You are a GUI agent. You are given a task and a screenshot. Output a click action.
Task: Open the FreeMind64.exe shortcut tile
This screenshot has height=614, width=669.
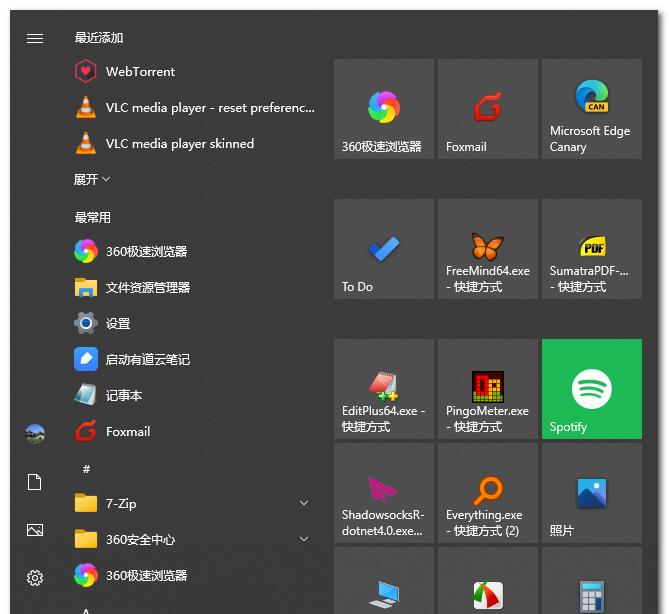[488, 249]
